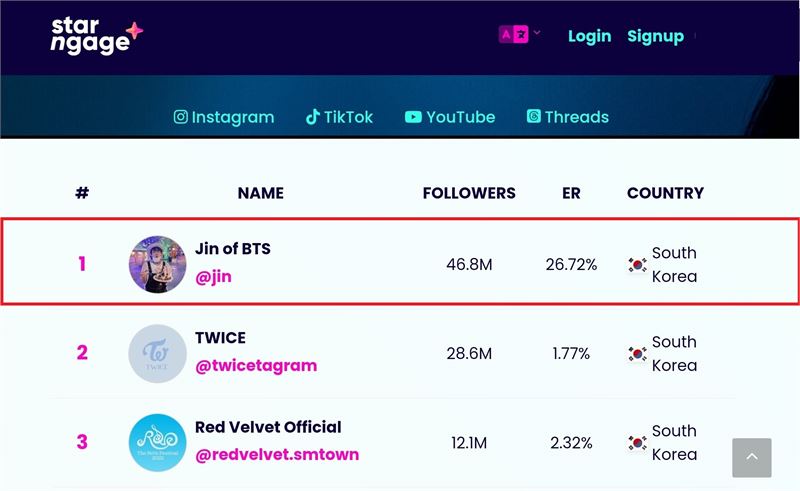Screen dimensions: 800x491
Task: Click the ER column header
Action: [x=571, y=193]
